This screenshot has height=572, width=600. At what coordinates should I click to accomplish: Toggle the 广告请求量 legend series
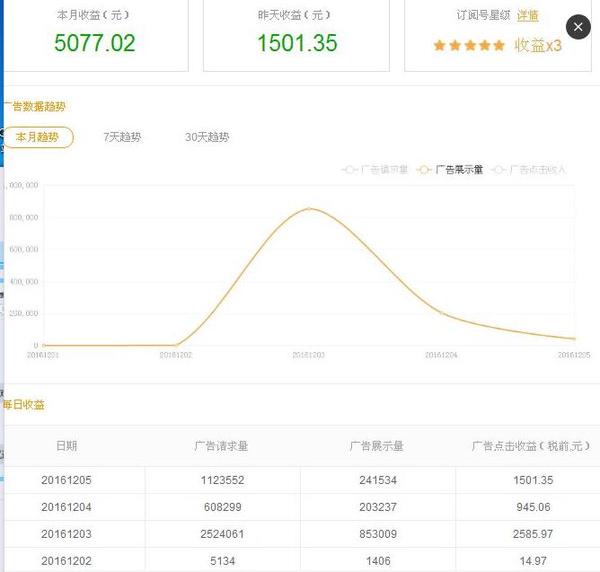click(375, 169)
